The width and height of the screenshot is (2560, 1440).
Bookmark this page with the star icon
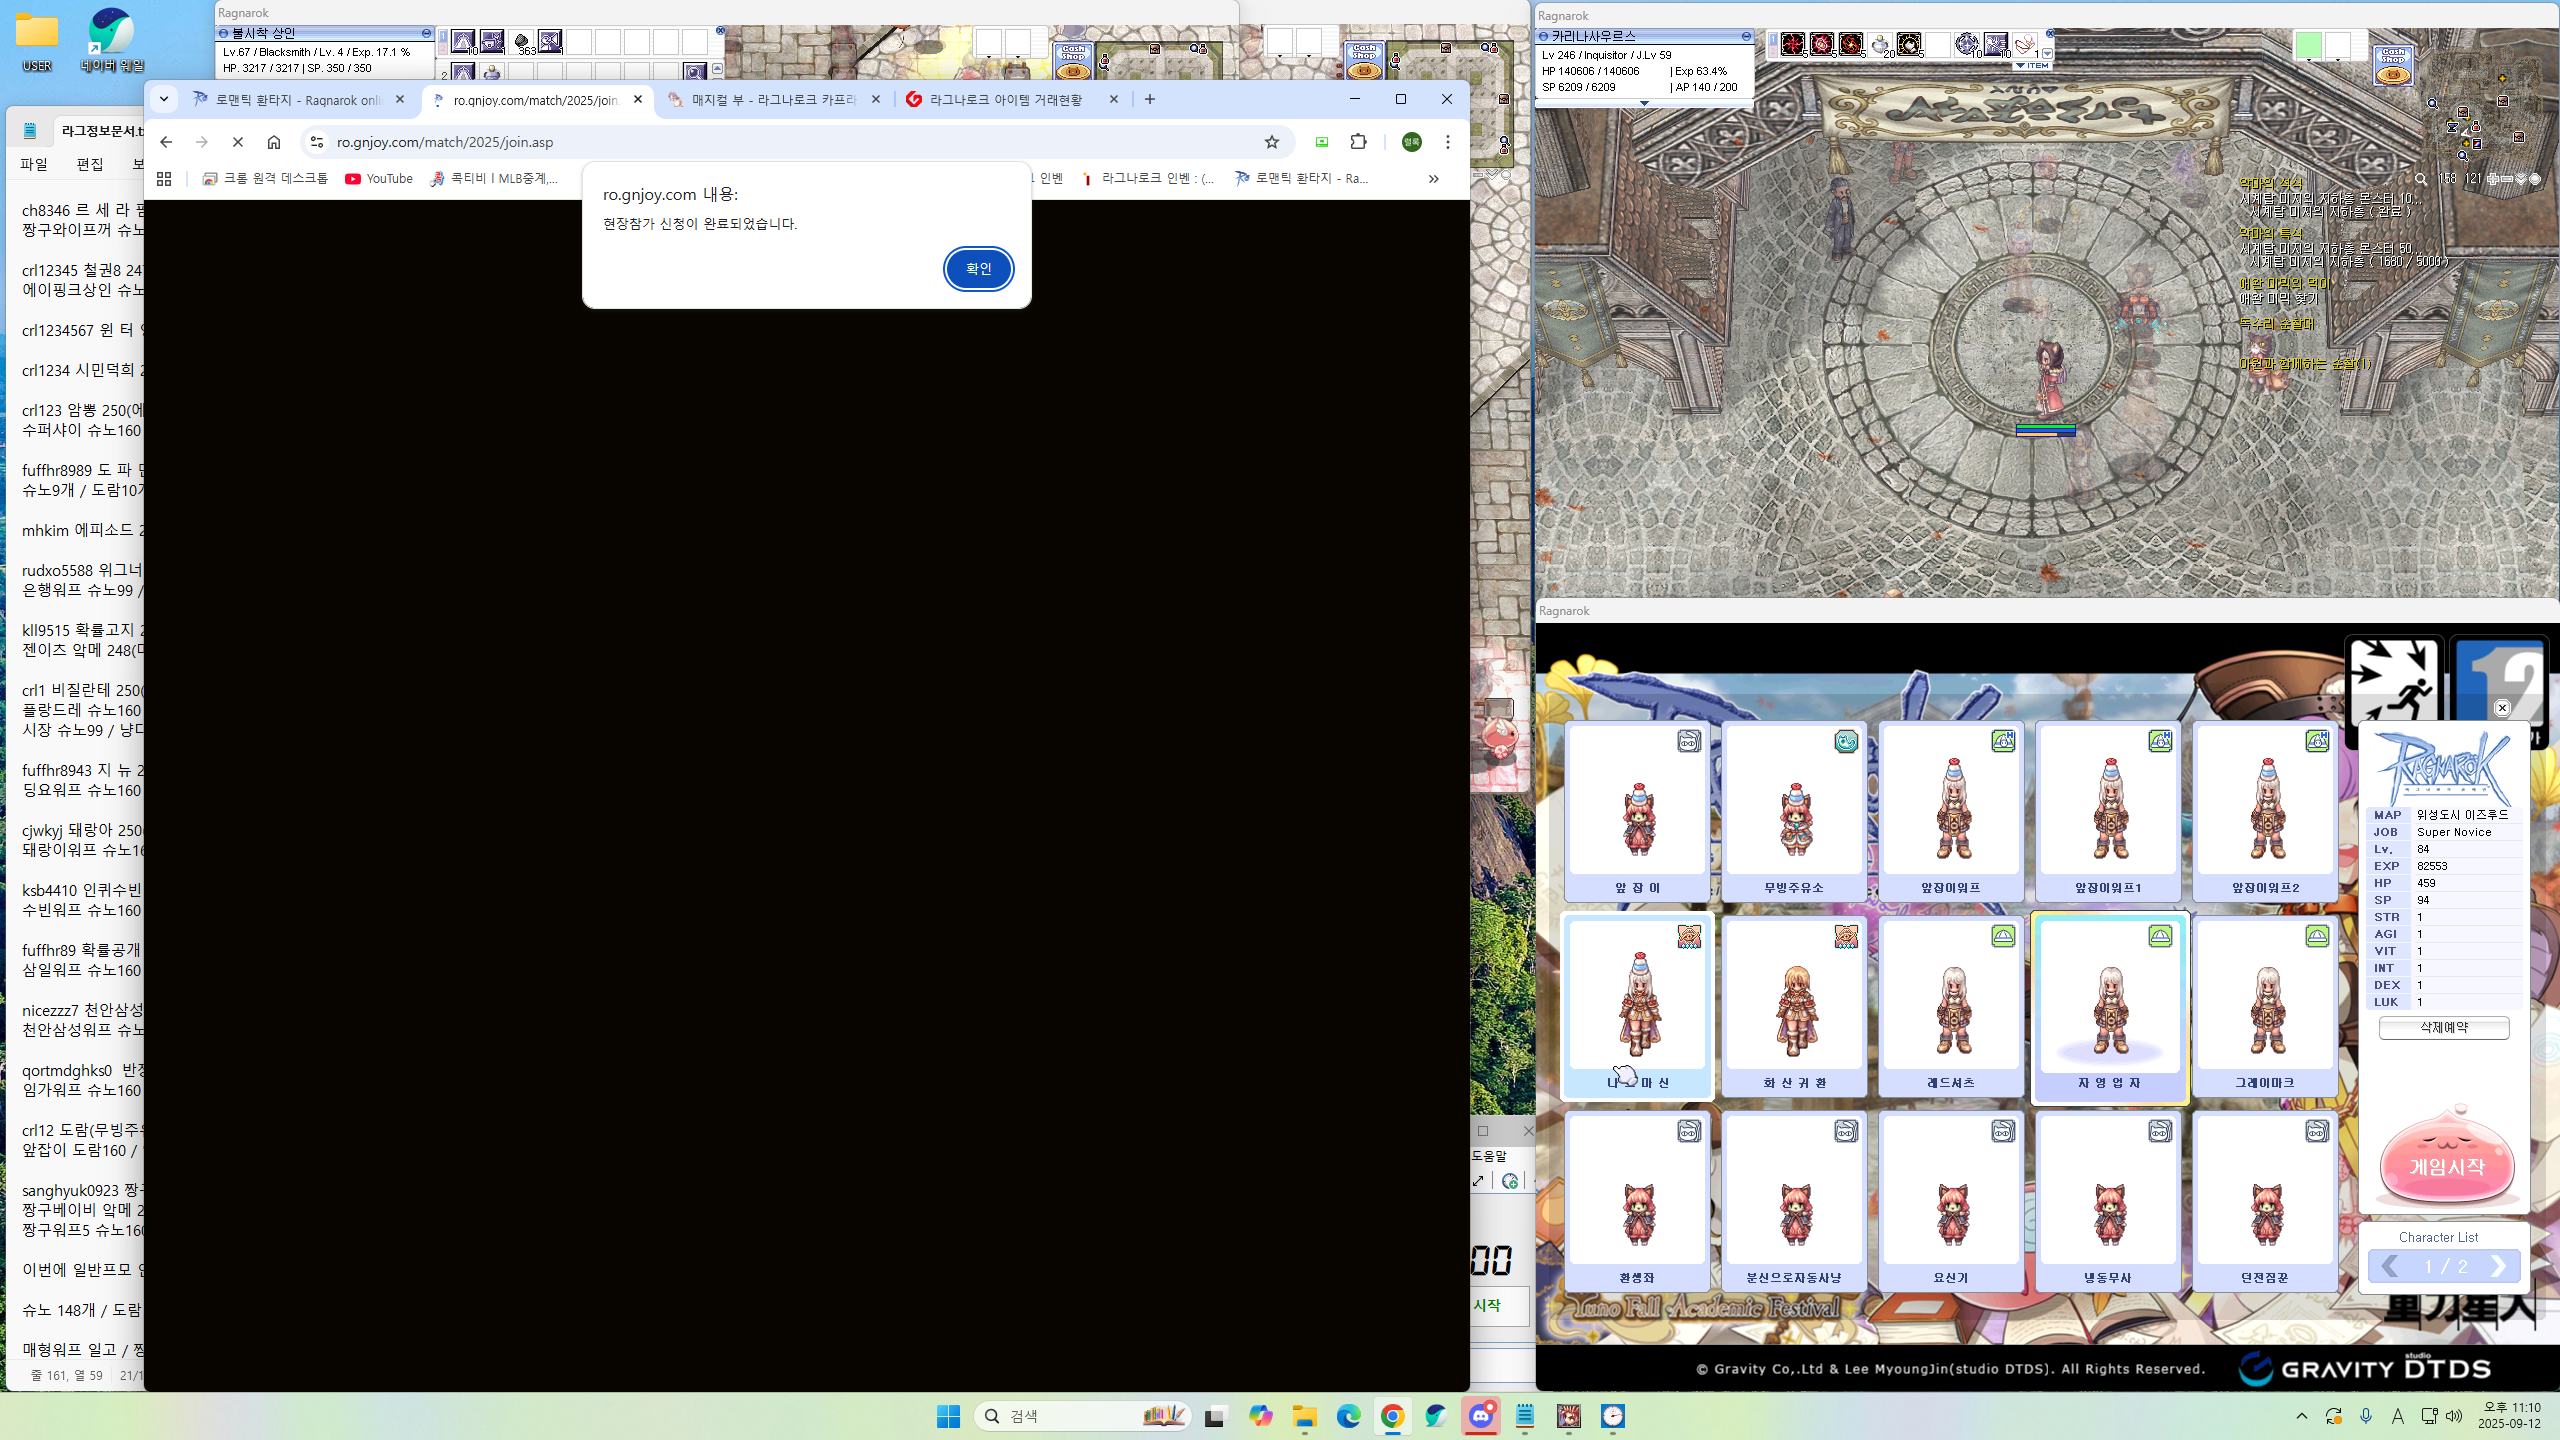click(1271, 142)
